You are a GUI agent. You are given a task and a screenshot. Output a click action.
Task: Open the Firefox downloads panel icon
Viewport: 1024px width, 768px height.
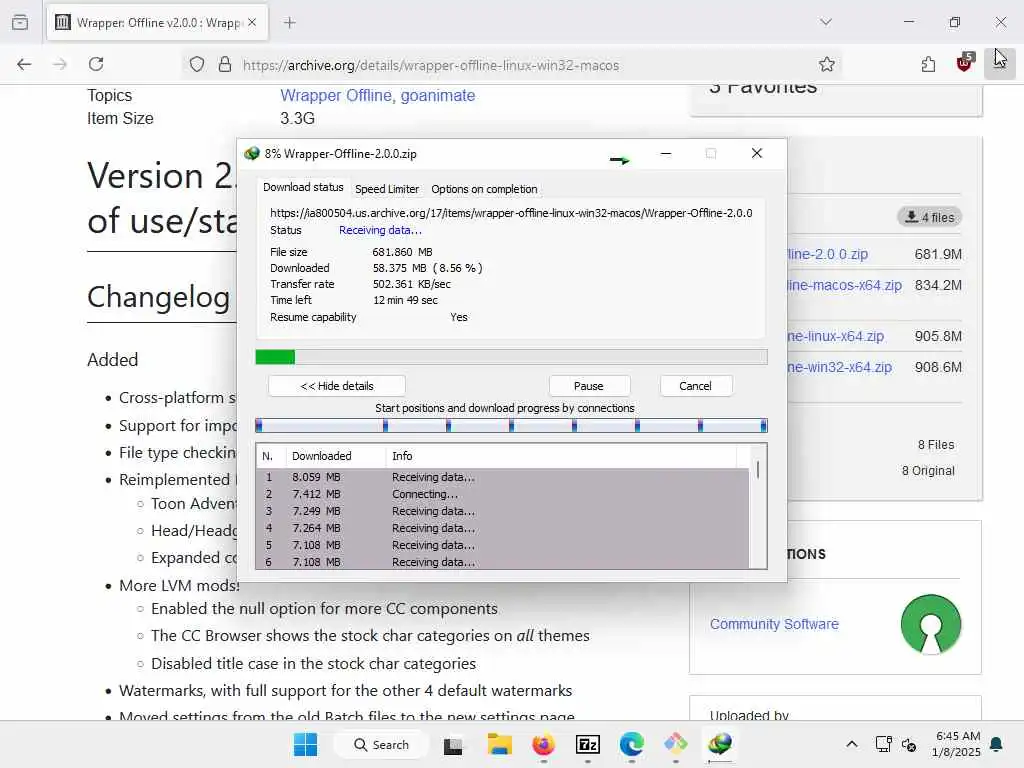tap(999, 64)
